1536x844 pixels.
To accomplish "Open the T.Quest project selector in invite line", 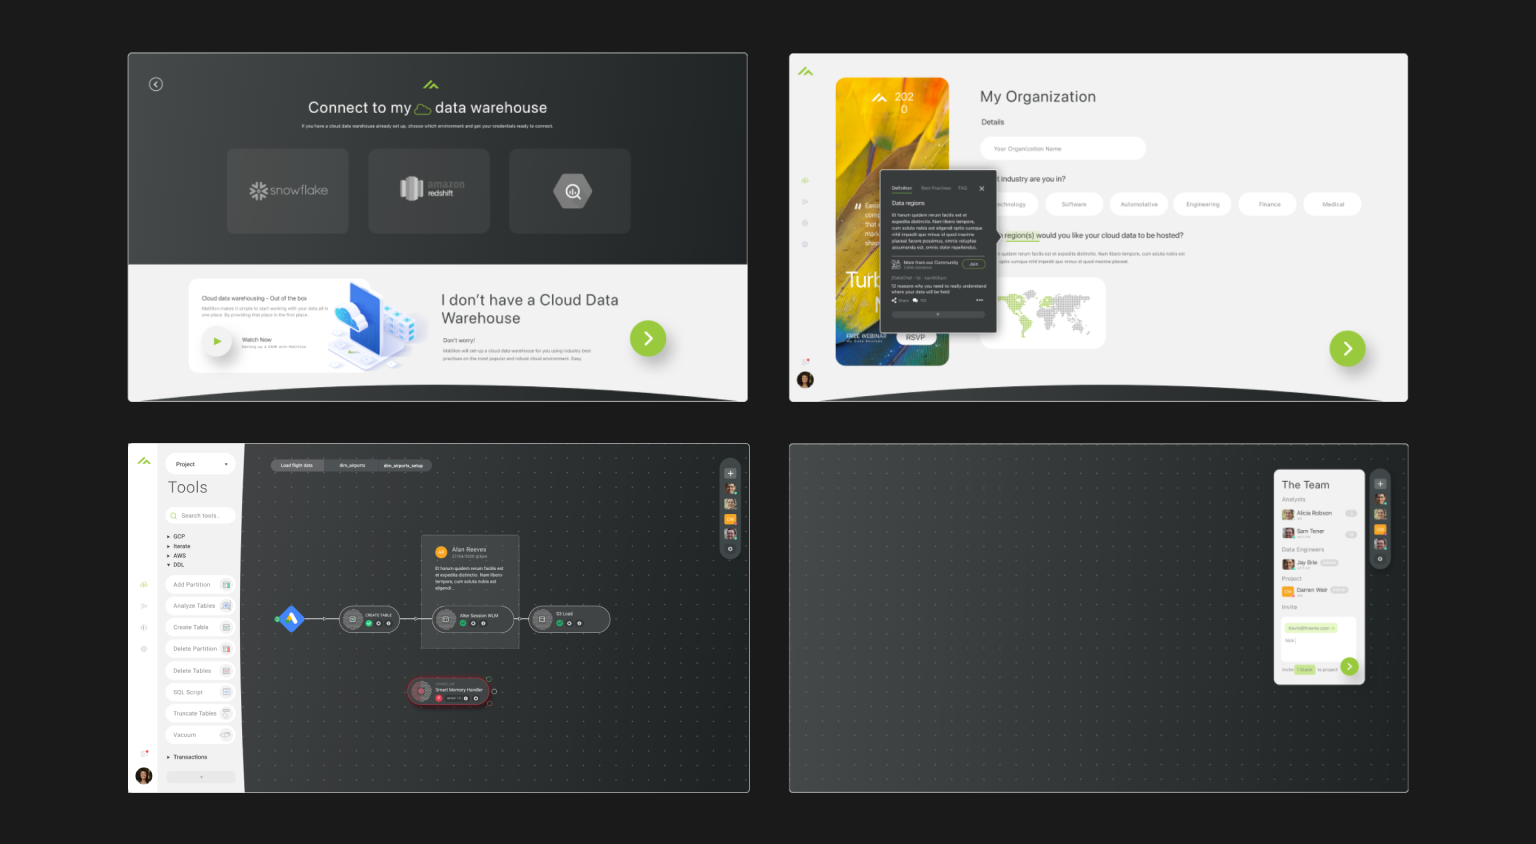I will pos(1305,669).
